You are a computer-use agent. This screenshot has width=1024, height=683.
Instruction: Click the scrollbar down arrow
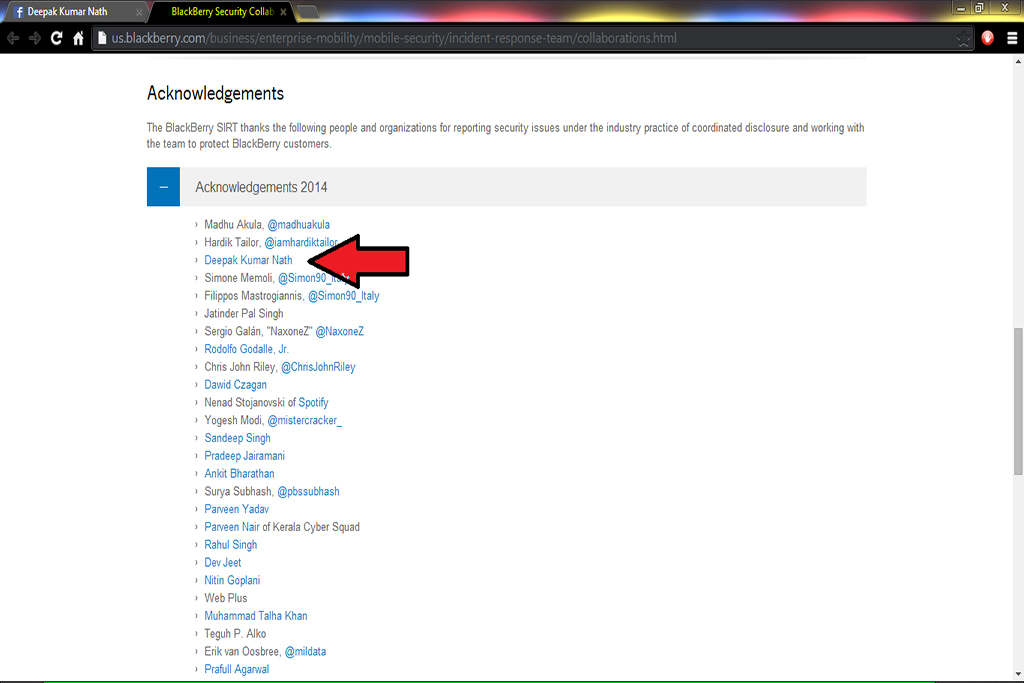click(1017, 675)
